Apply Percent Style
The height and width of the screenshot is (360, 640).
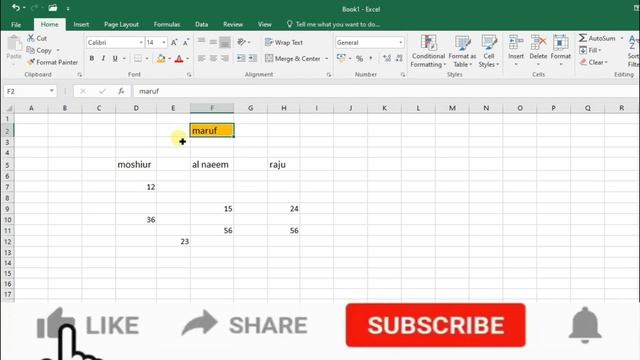359,58
